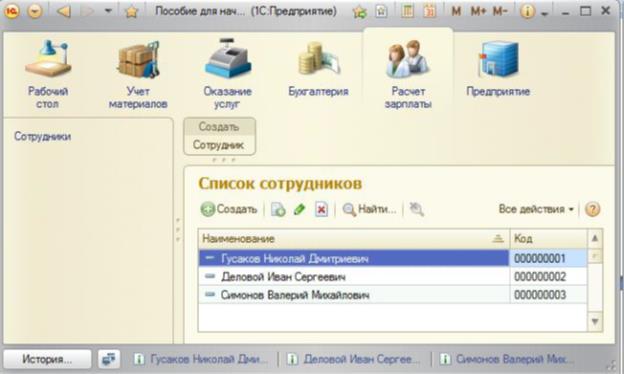
Task: Open the info about program icon
Action: [527, 12]
